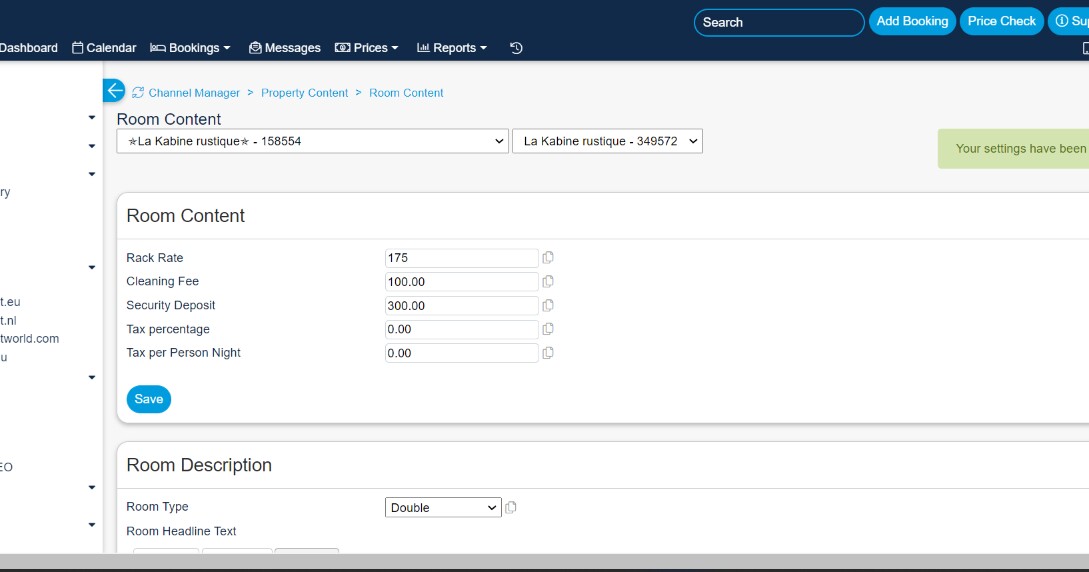
Task: Click the Price Check button
Action: (1001, 22)
